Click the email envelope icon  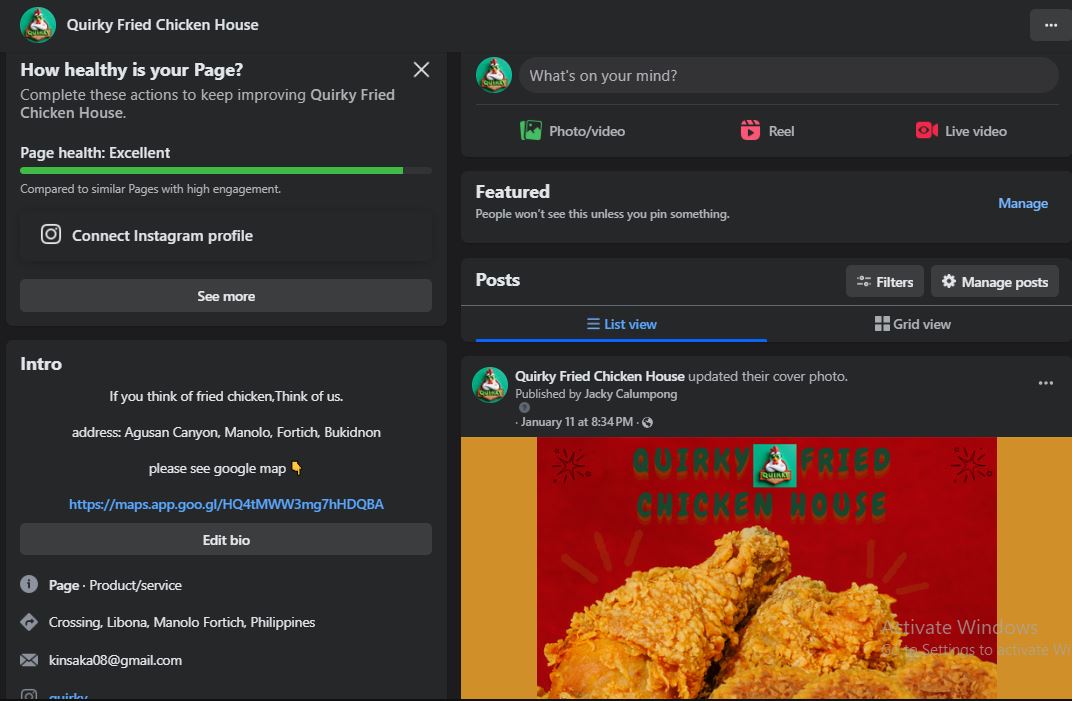[29, 660]
